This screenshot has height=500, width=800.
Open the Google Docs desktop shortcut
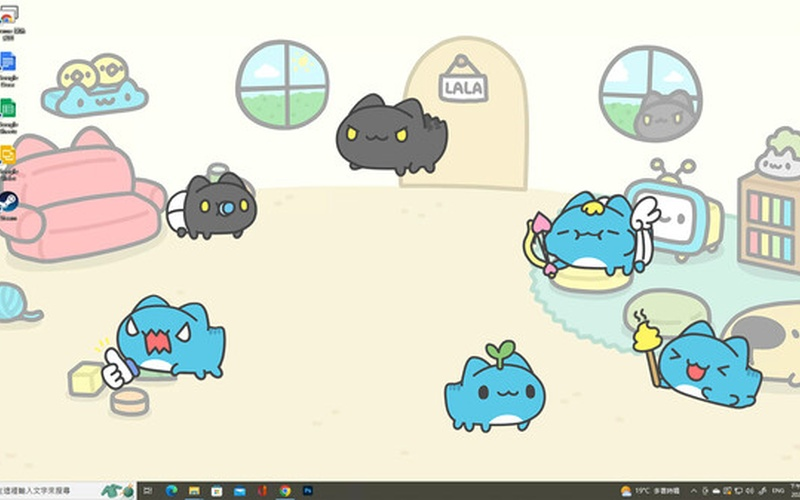[x=8, y=69]
